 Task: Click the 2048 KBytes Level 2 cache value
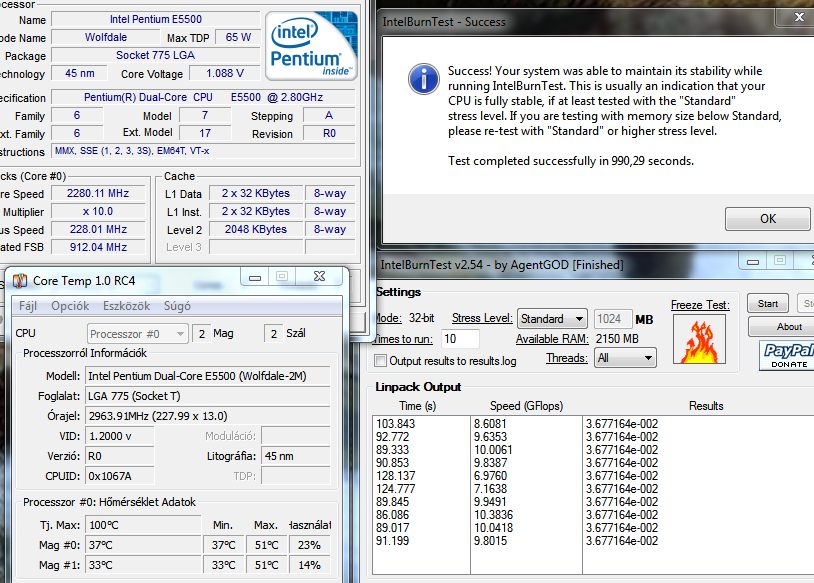coord(256,229)
